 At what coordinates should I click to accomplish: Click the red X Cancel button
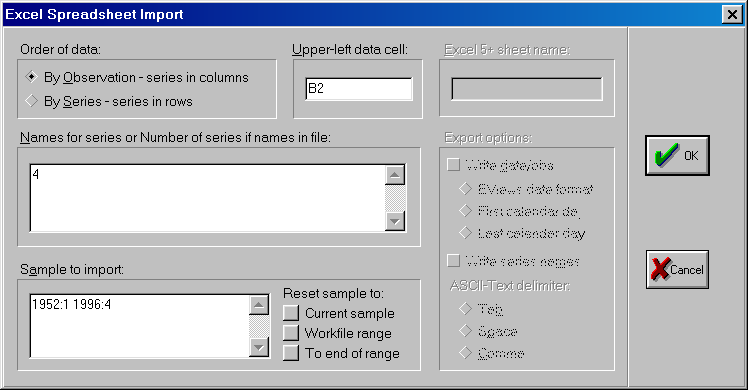[x=677, y=269]
